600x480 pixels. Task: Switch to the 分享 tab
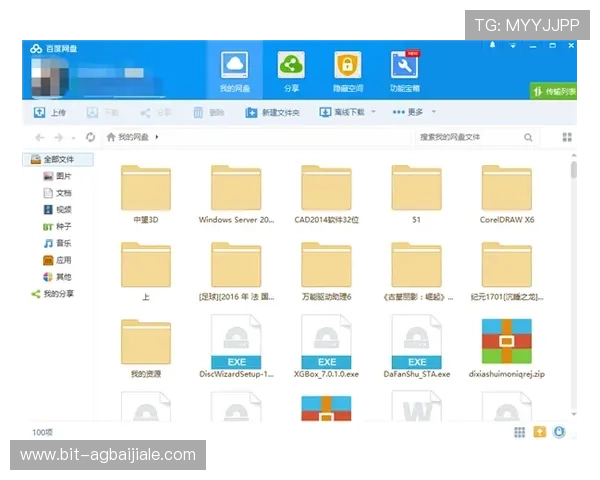click(x=291, y=71)
